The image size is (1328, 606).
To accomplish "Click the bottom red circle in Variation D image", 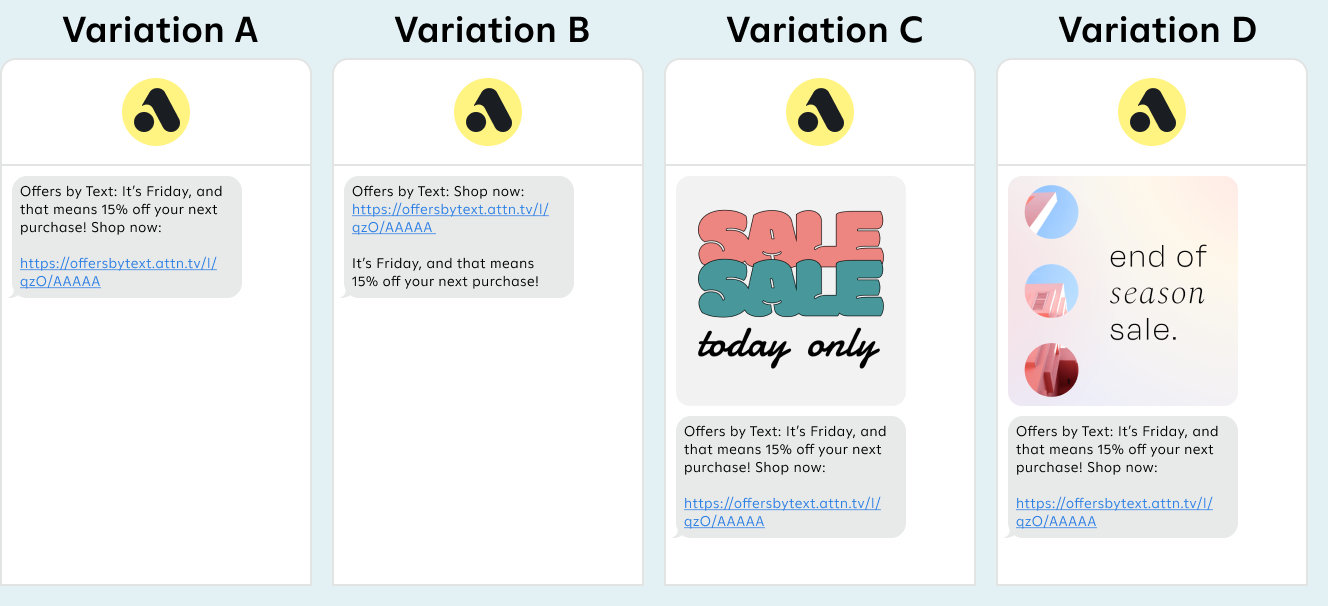I will (1051, 370).
